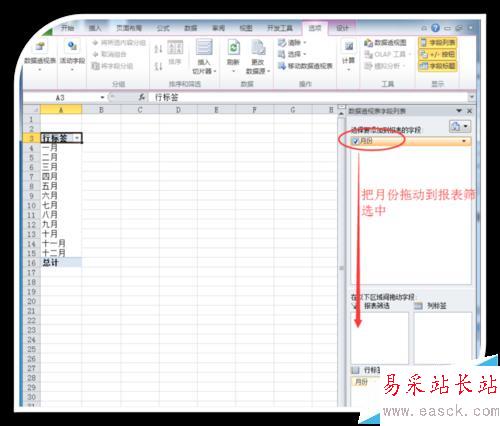Expand the formula bar with right-end arrow
The height and width of the screenshot is (426, 500).
coord(472,97)
